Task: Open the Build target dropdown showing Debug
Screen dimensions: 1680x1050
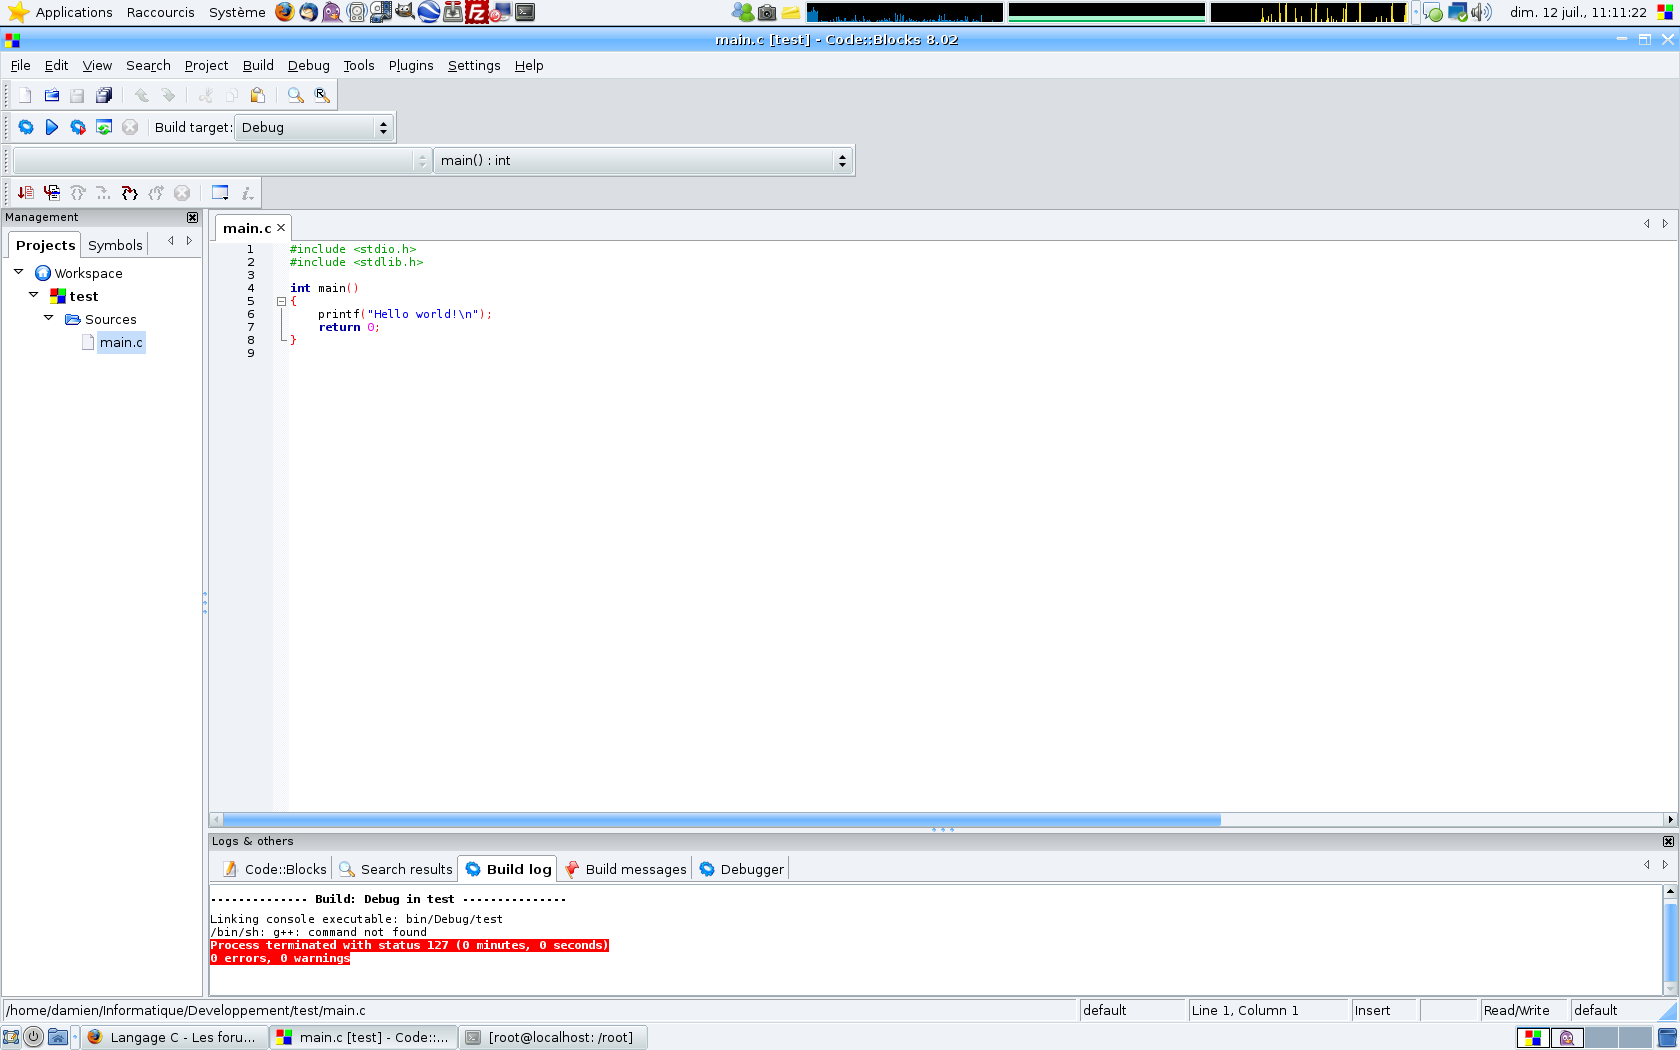Action: [x=383, y=127]
